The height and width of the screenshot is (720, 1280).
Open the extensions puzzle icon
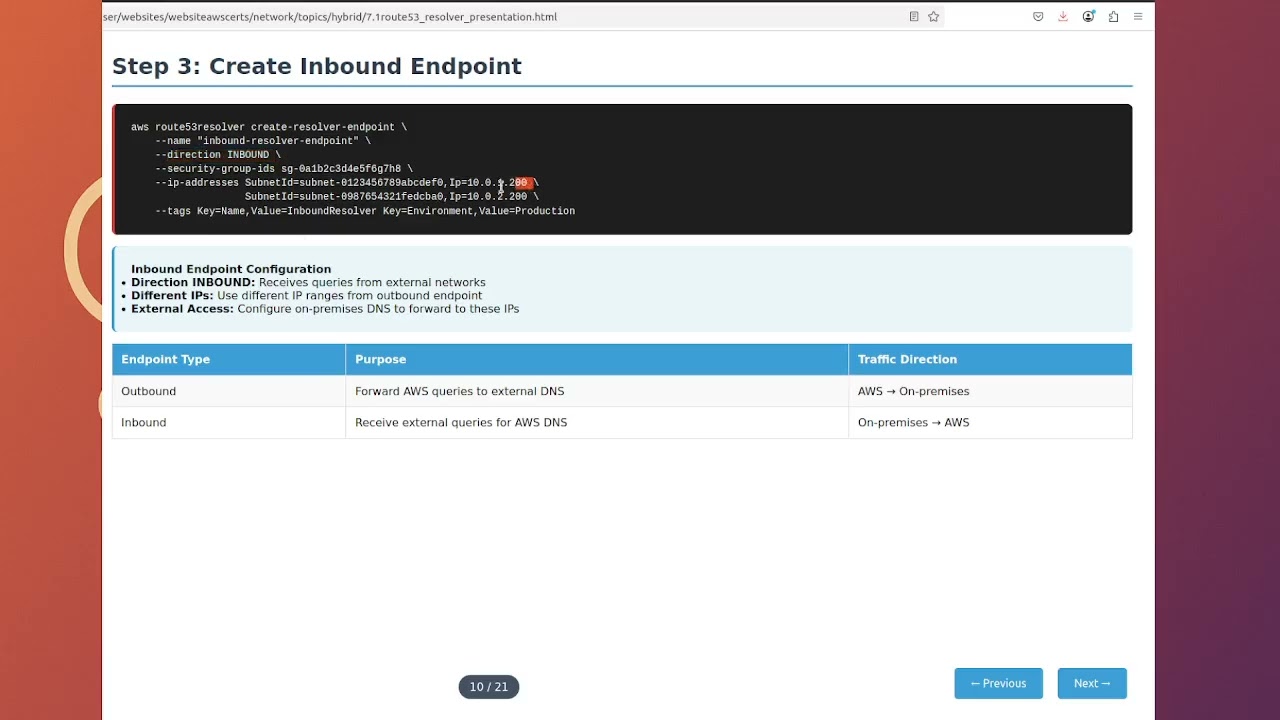(1113, 17)
